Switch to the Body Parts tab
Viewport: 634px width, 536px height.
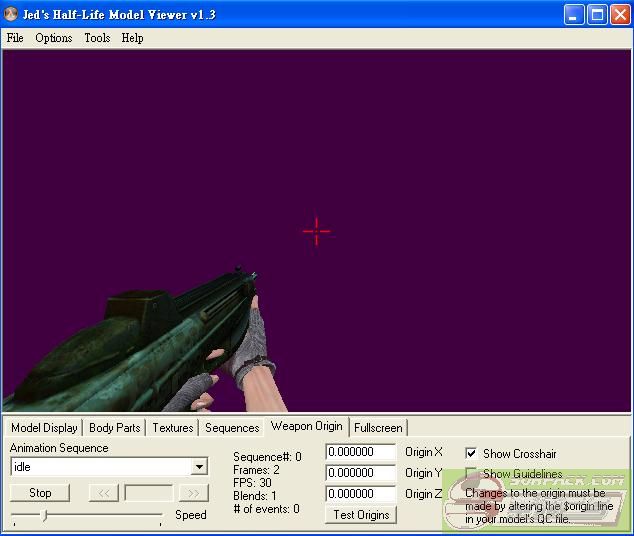[115, 428]
